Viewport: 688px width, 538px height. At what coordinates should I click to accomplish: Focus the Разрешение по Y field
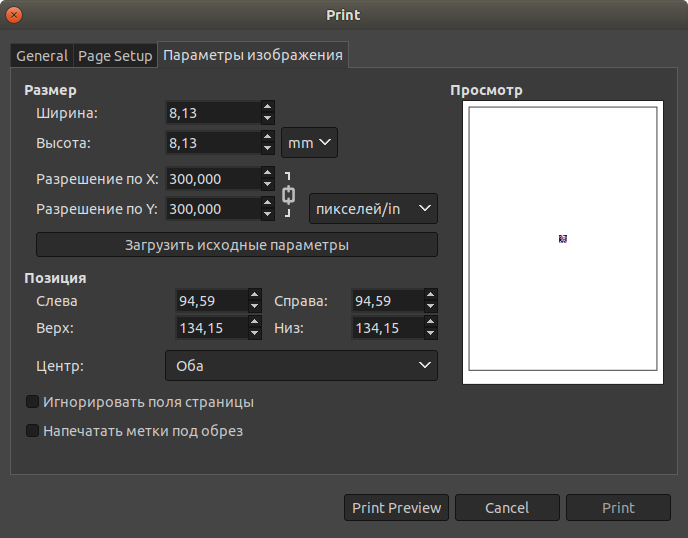pos(213,209)
